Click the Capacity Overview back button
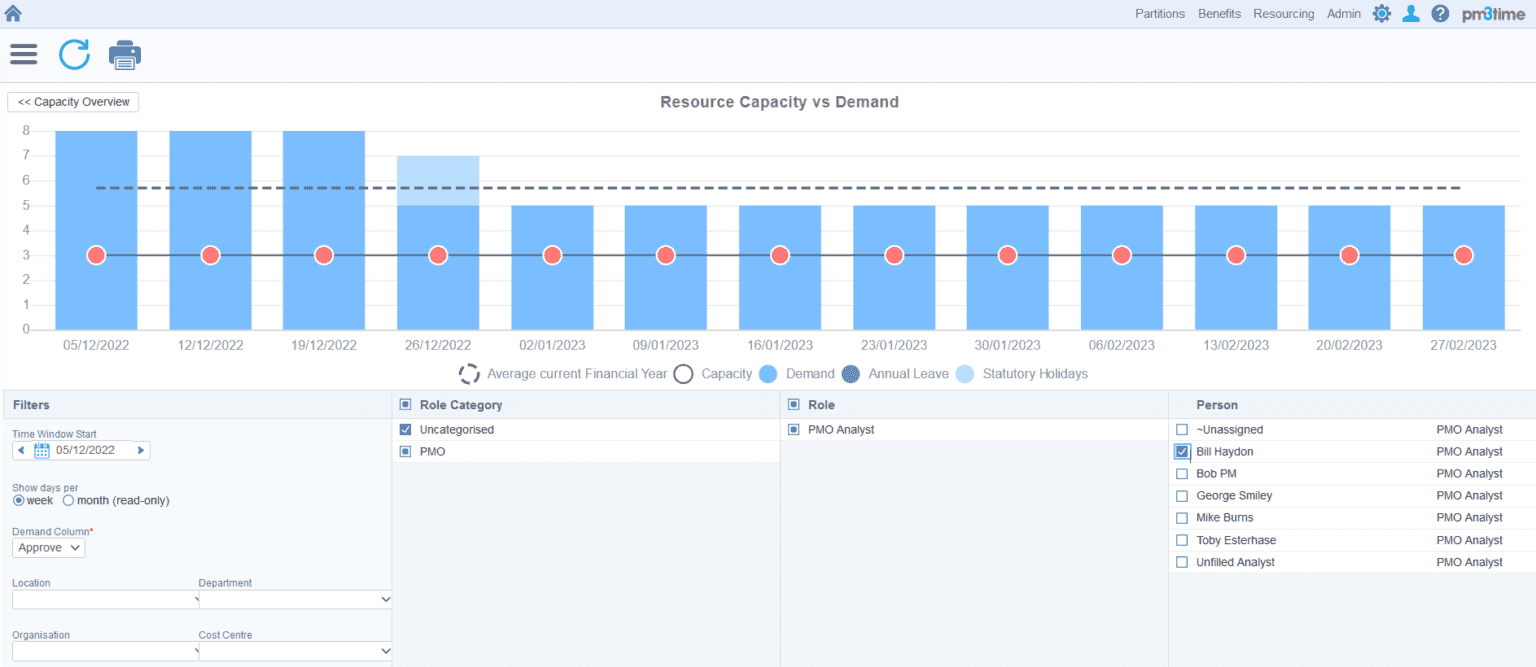The image size is (1536, 667). pos(72,101)
